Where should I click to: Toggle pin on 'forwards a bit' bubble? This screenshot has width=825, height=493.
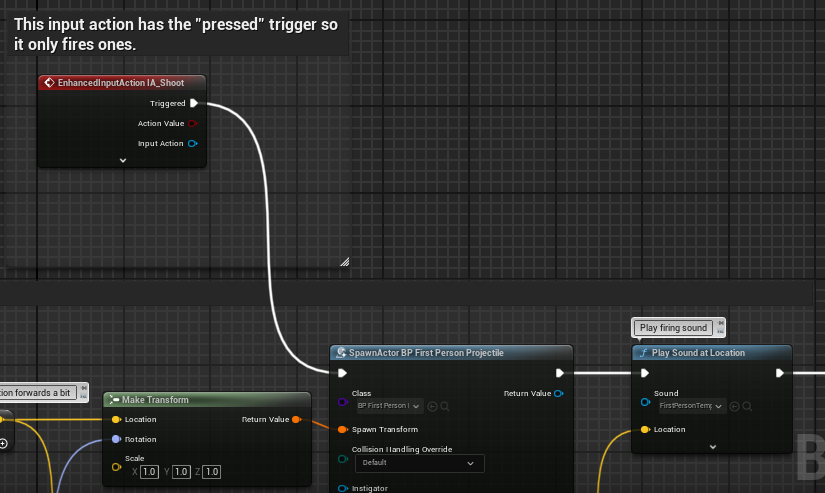(84, 388)
